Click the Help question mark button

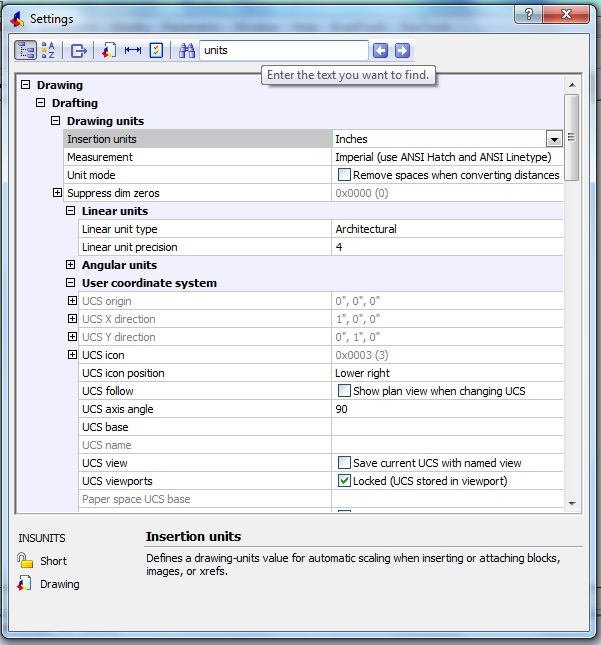point(529,14)
